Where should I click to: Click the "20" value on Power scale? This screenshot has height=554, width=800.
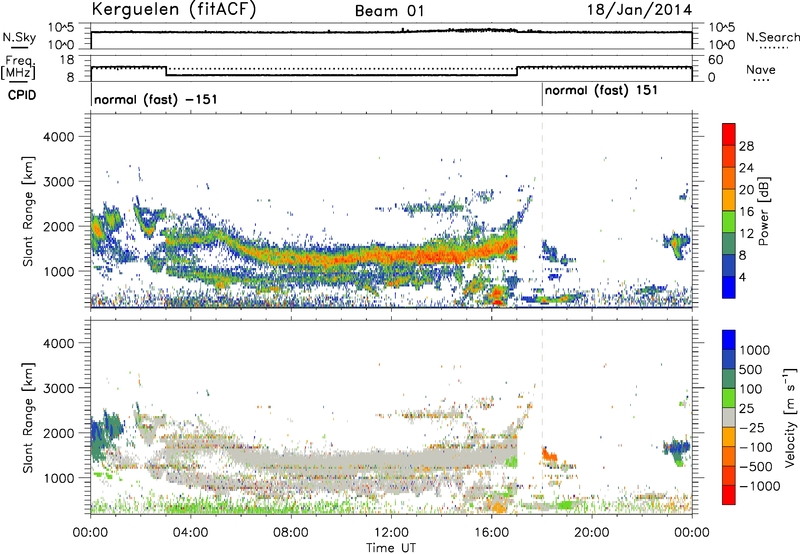746,190
